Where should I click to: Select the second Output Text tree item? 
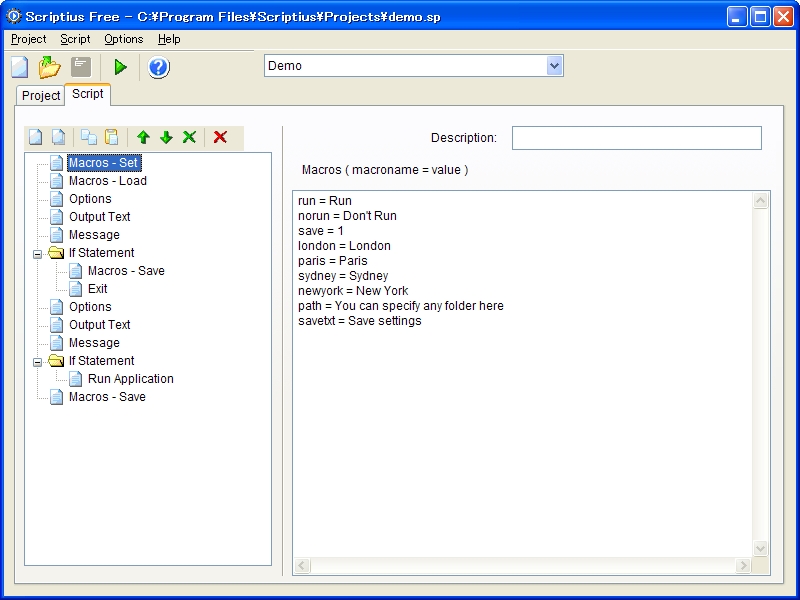99,325
